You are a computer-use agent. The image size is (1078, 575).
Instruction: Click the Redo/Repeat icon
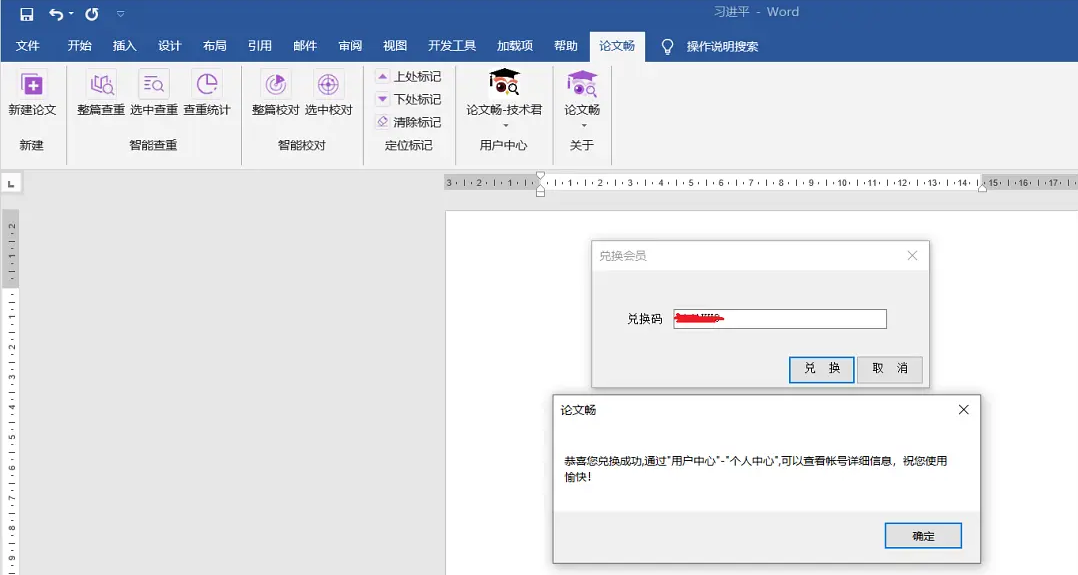click(91, 14)
